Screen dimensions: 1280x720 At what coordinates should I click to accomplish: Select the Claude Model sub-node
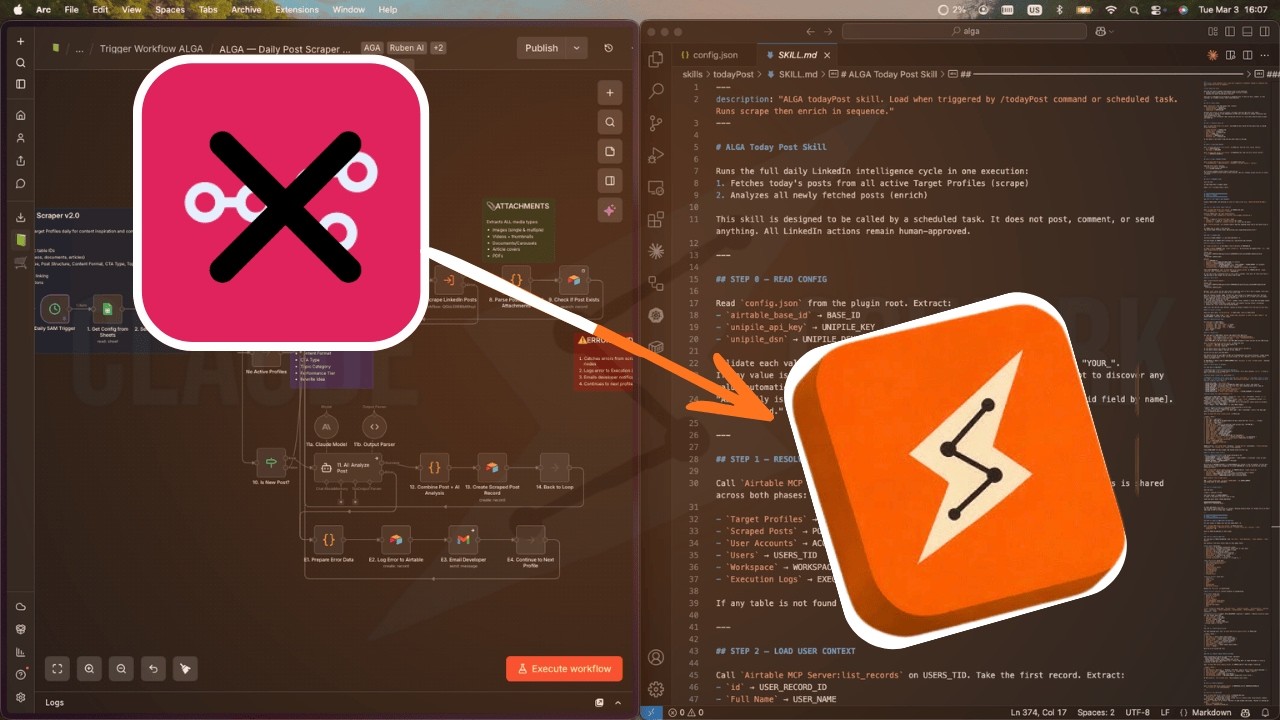pyautogui.click(x=326, y=426)
